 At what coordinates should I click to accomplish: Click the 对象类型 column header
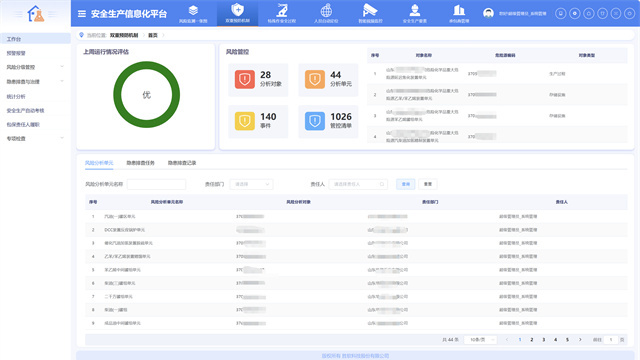tap(587, 55)
